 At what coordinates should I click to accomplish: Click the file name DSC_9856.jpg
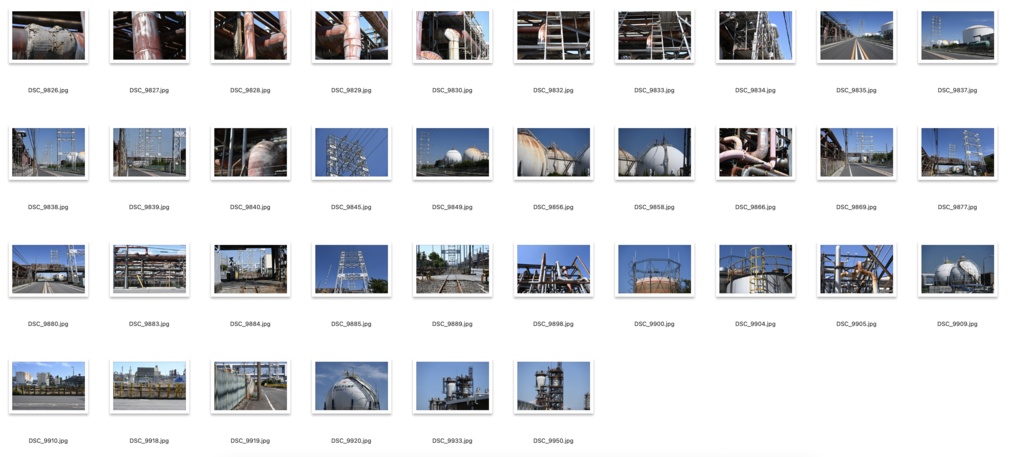coord(554,207)
